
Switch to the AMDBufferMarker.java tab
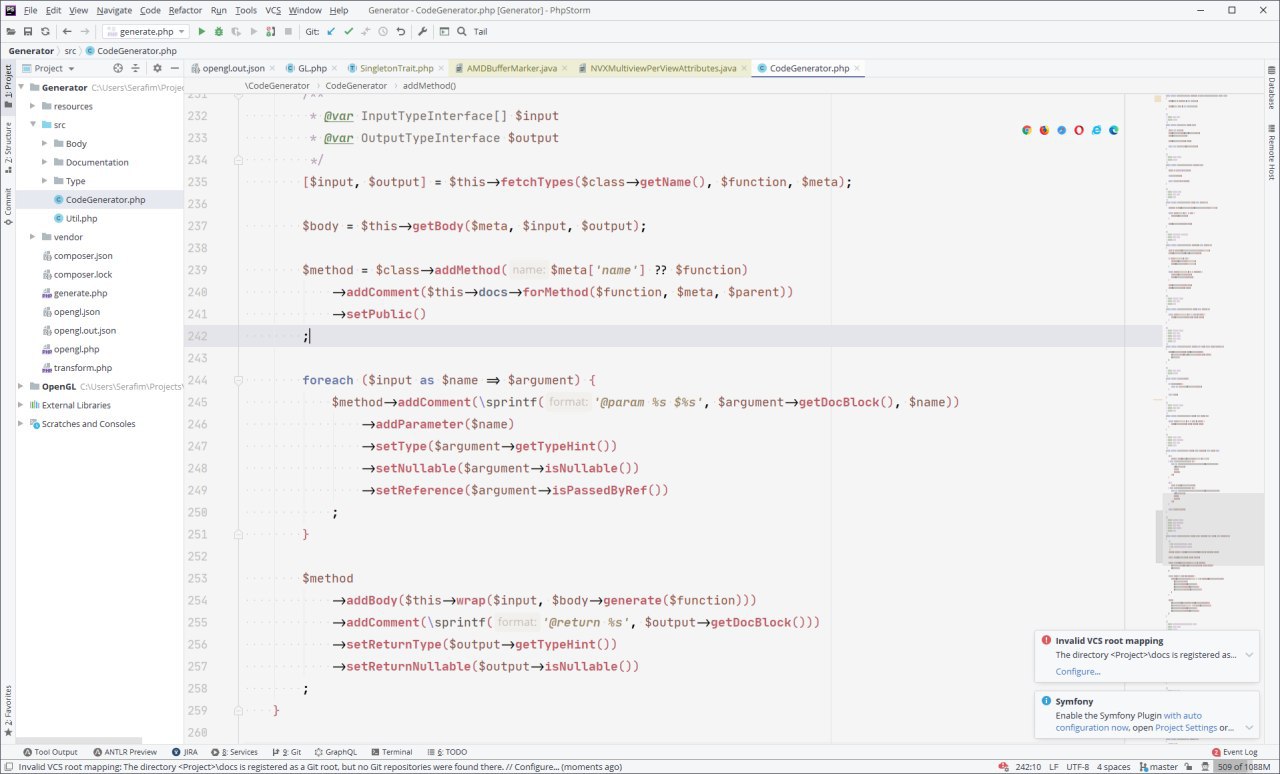513,68
